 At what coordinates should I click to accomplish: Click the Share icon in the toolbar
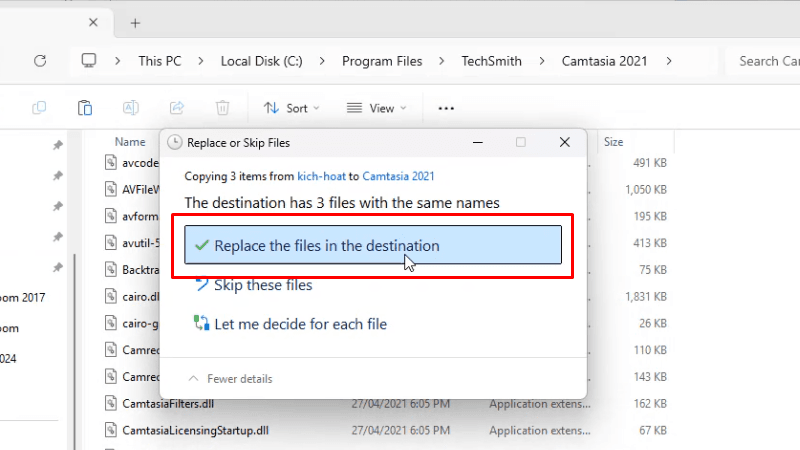coord(177,108)
